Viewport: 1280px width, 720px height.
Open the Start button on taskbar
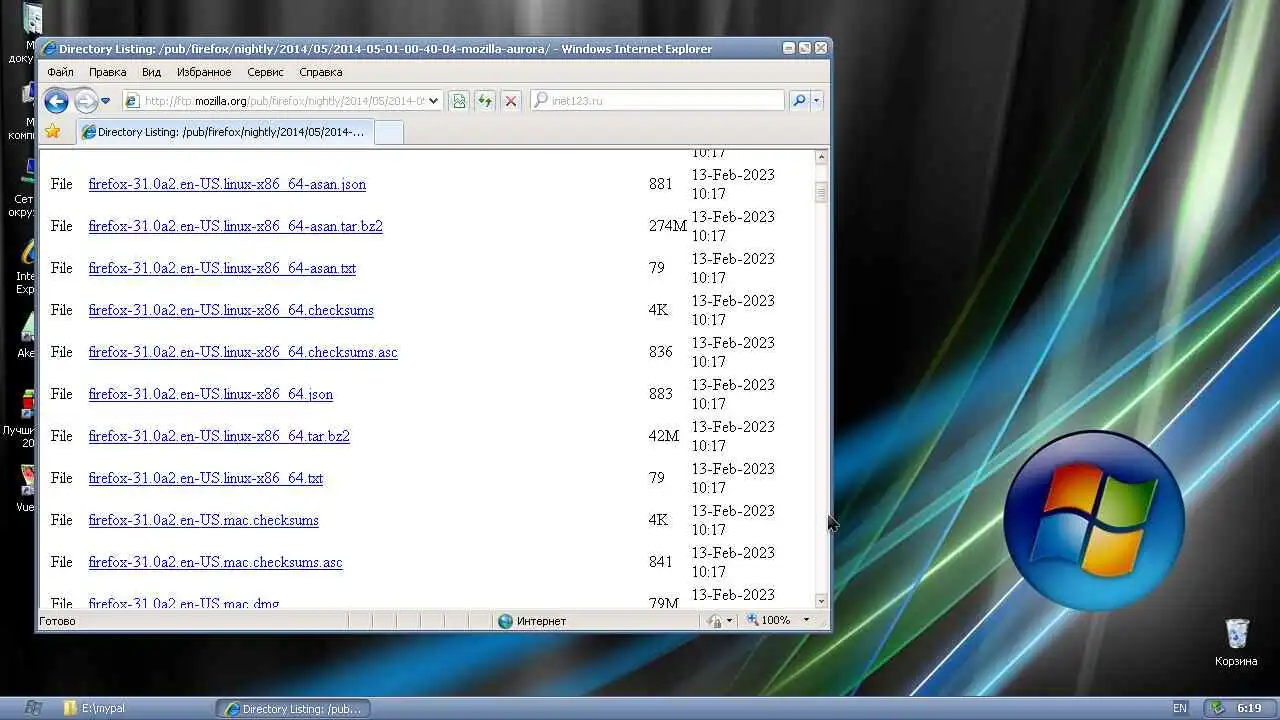(32, 708)
